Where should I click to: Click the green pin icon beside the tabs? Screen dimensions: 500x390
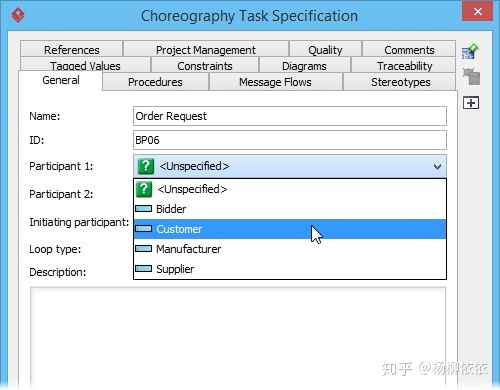470,52
